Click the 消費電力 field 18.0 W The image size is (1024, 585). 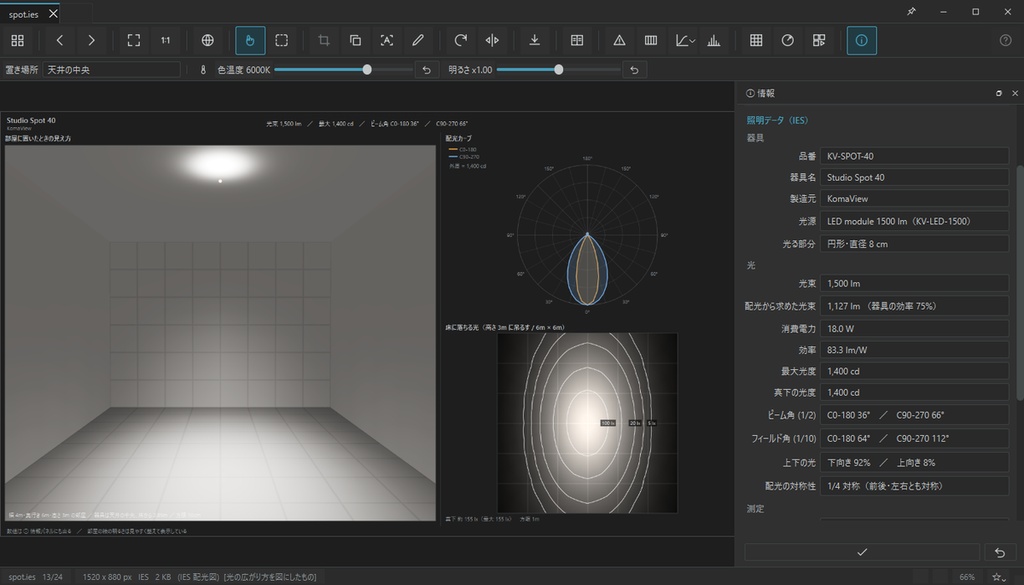point(914,328)
